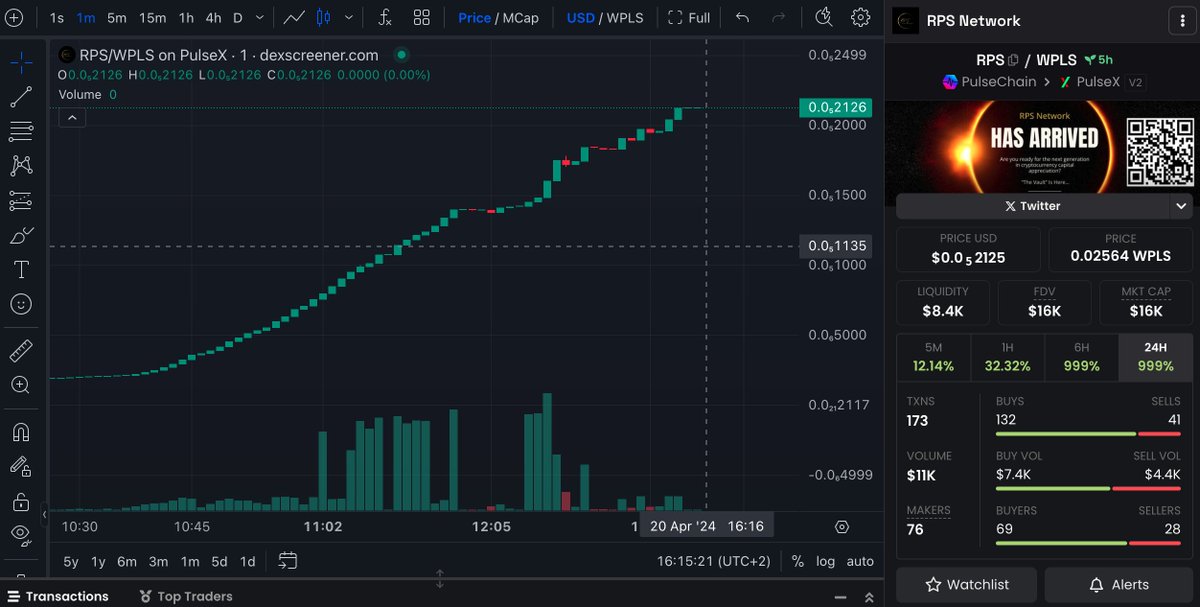Select the line chart style
This screenshot has height=607, width=1200.
(294, 17)
